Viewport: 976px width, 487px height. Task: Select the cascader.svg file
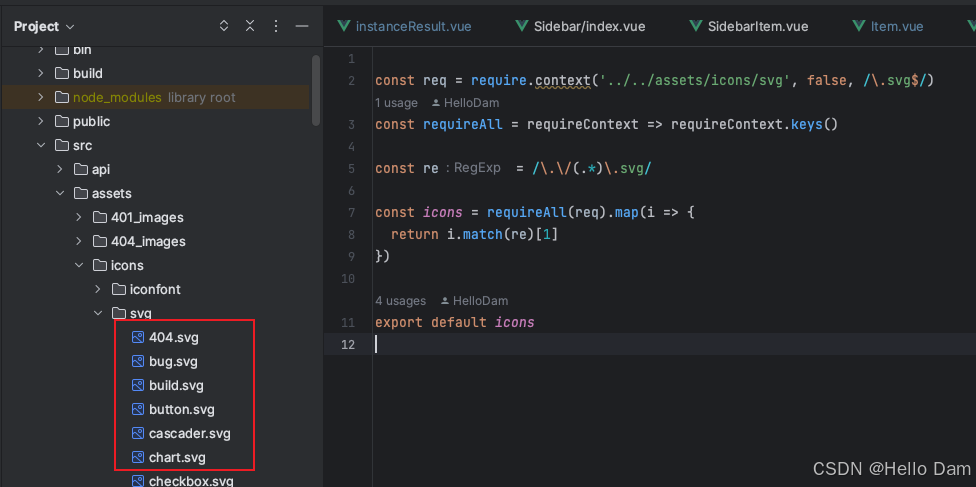click(x=190, y=433)
